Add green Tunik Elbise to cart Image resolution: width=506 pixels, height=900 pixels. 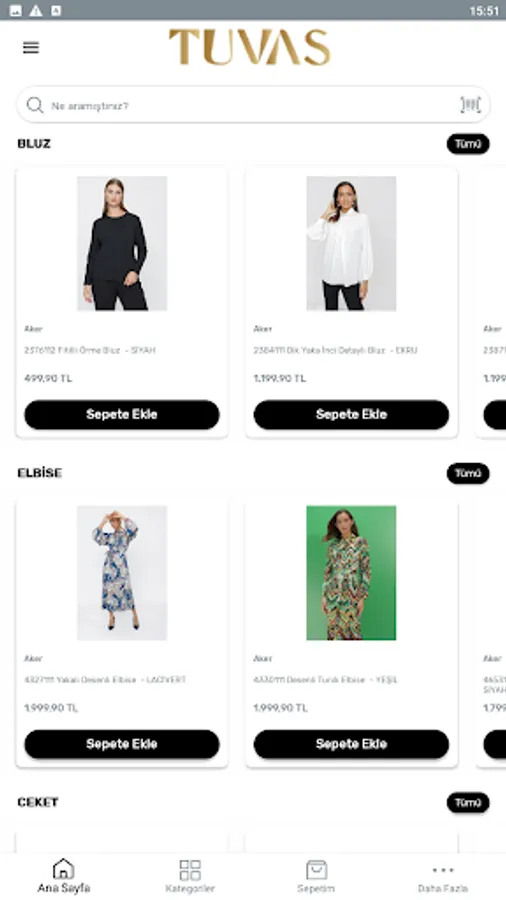click(x=351, y=744)
